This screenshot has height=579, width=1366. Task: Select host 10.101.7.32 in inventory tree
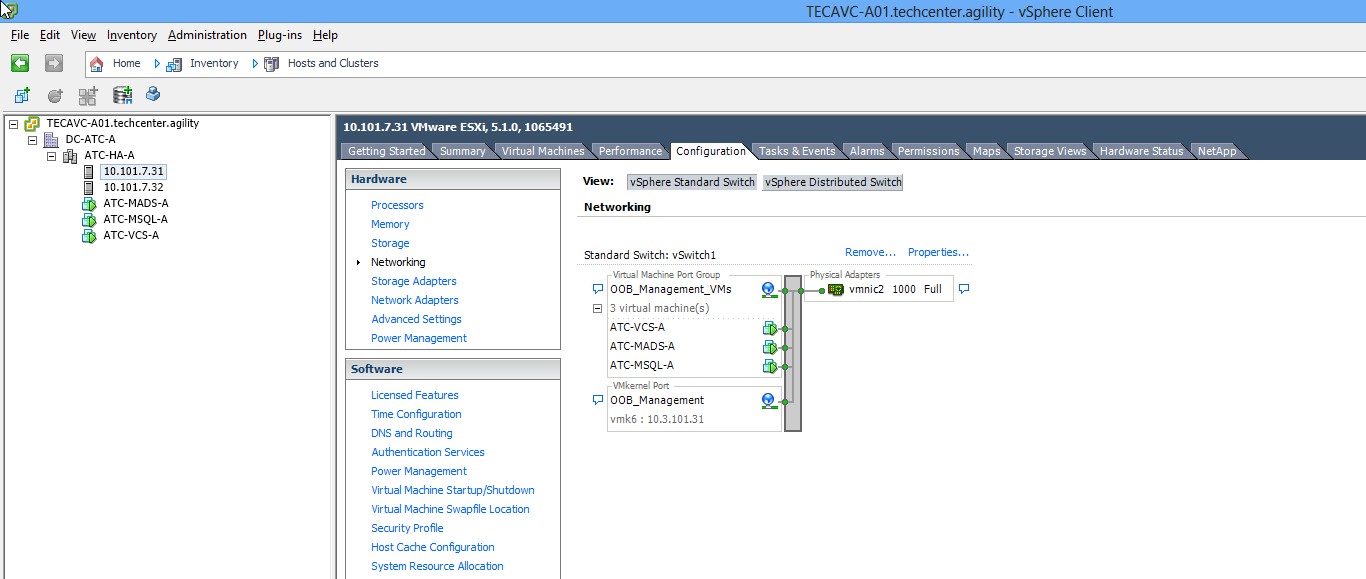point(133,187)
